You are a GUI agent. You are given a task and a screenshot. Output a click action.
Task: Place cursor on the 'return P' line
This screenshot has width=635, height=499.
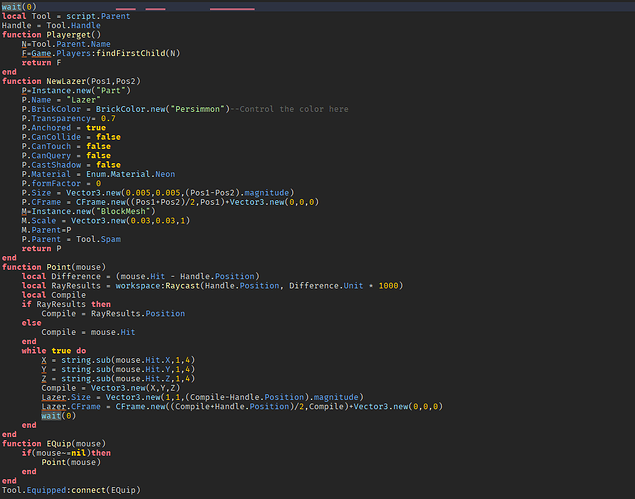(x=41, y=249)
